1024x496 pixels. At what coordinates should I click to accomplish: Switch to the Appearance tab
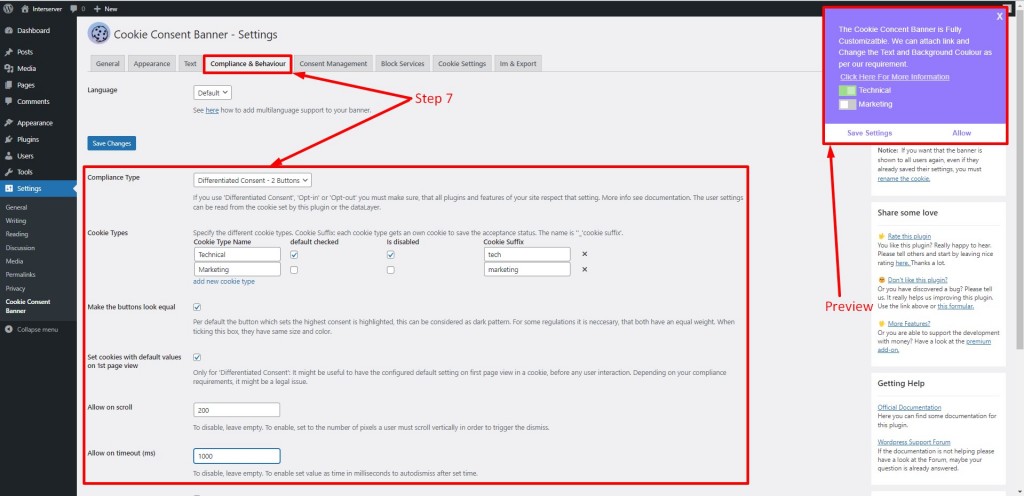coord(152,64)
